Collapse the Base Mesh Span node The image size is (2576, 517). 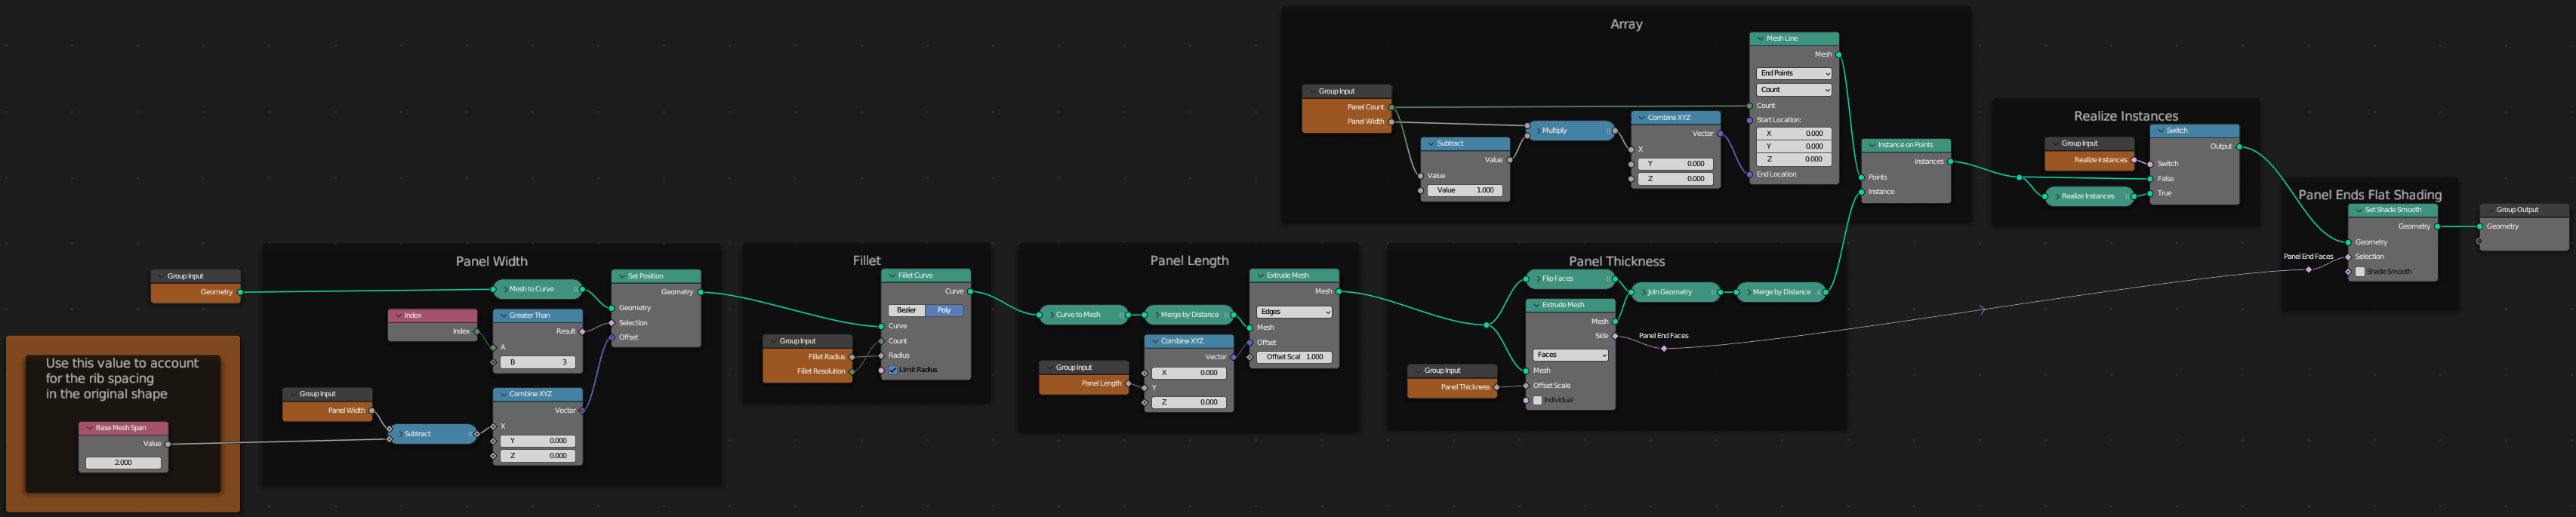pos(89,428)
